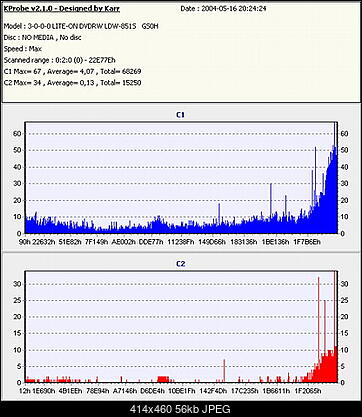
Task: Click the 142F4Dh x-axis label
Action: [213, 391]
